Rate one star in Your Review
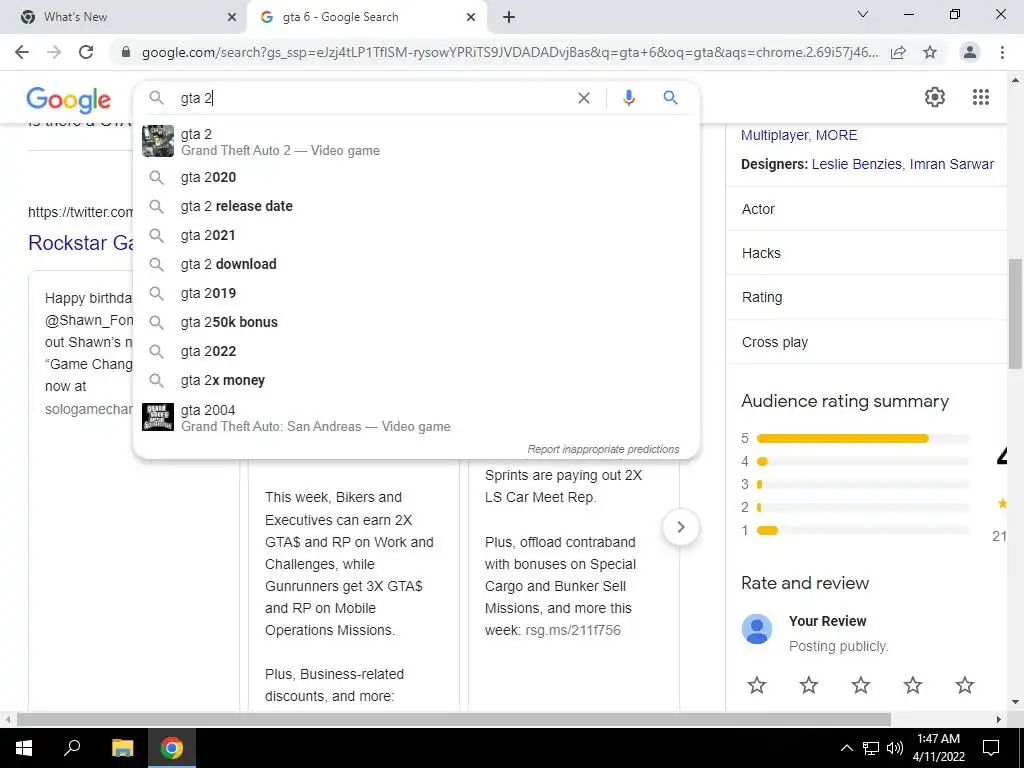 (x=757, y=685)
